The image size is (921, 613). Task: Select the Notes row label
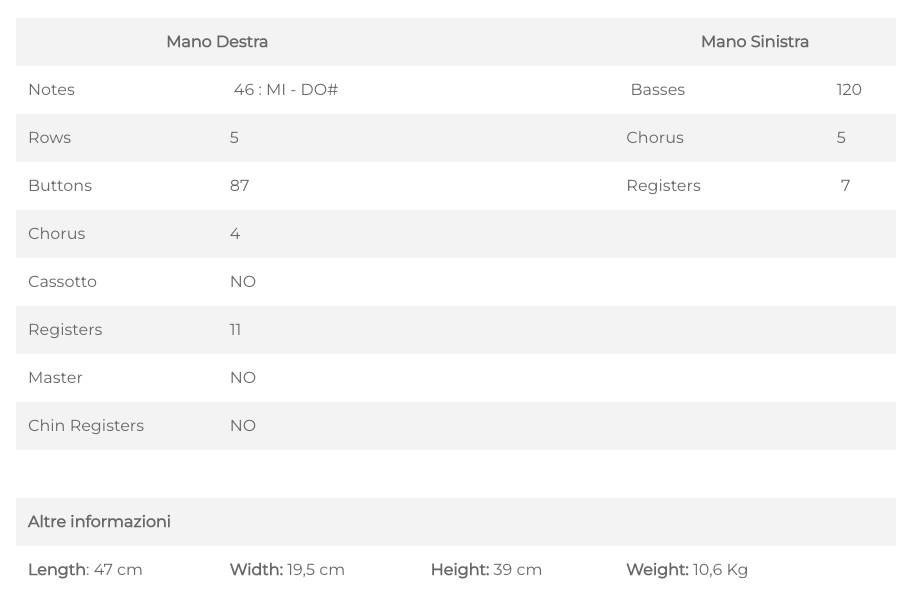(52, 90)
